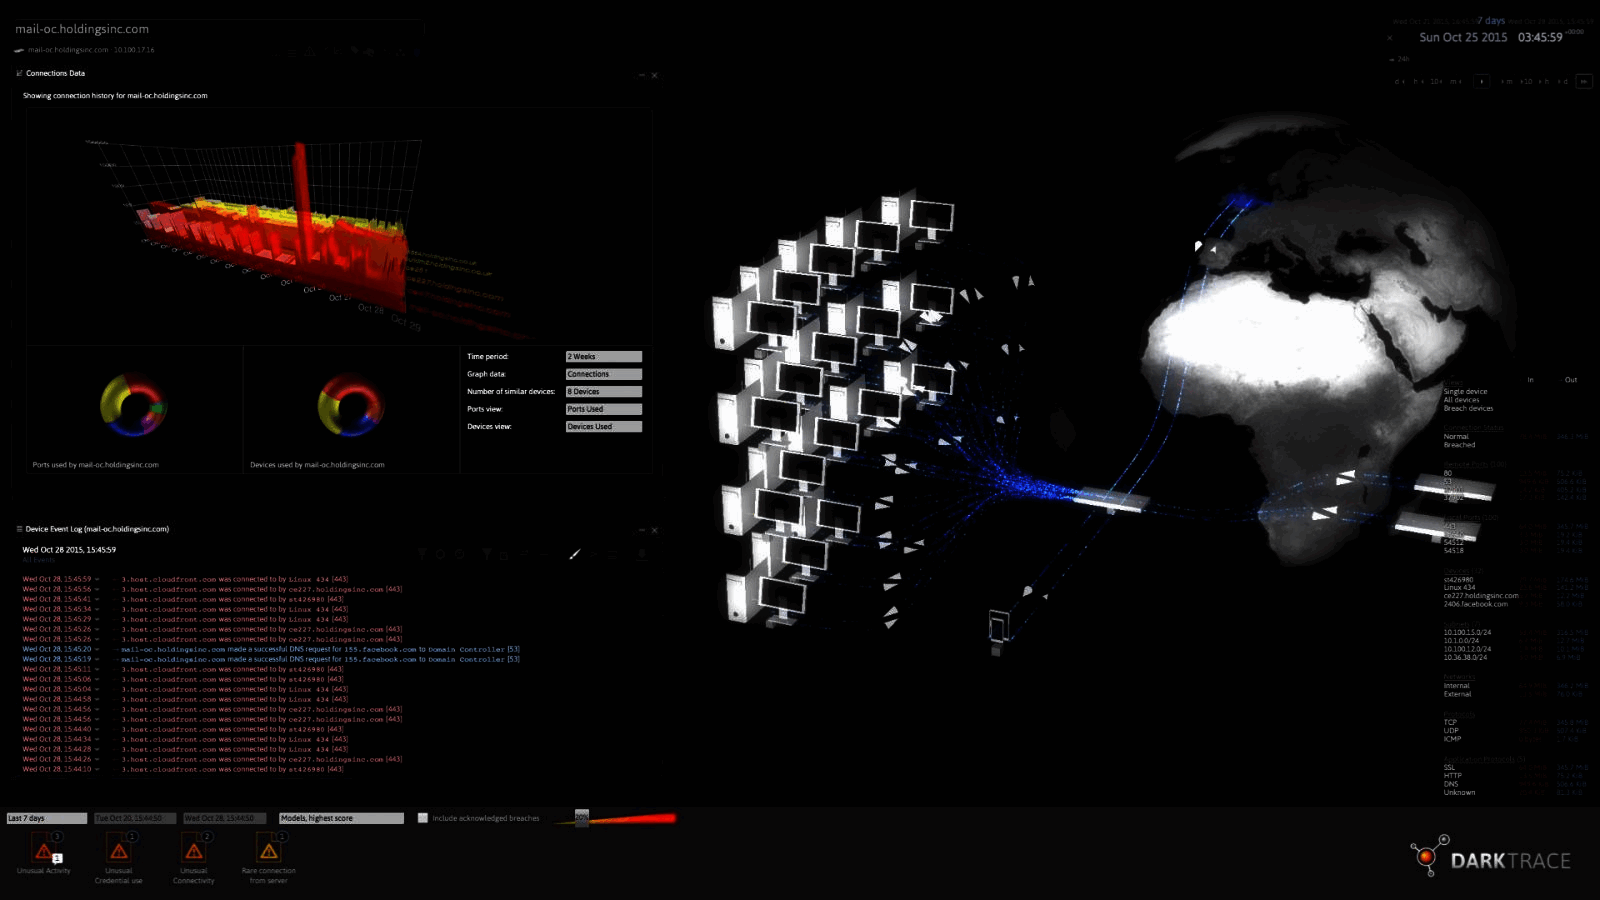The image size is (1600, 900).
Task: Filter by ICMP protocol
Action: pos(1452,739)
